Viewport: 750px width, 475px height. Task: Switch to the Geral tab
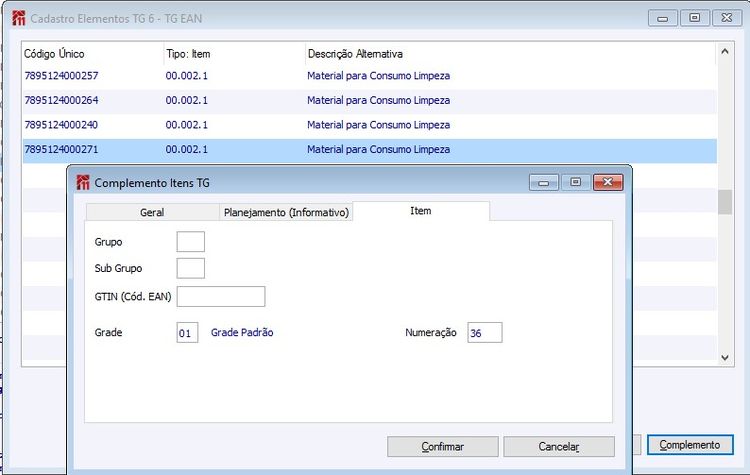click(x=152, y=212)
